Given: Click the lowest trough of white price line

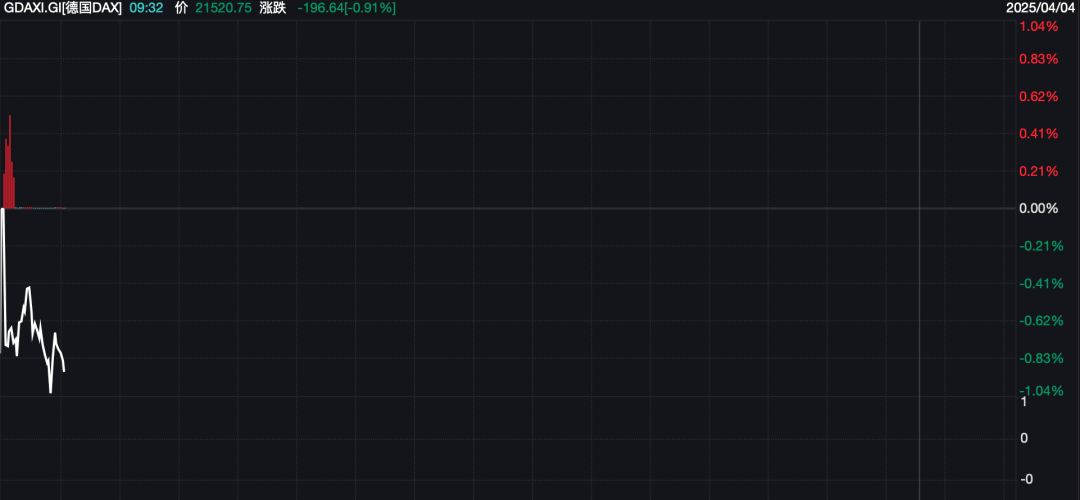Looking at the screenshot, I should pyautogui.click(x=50, y=392).
